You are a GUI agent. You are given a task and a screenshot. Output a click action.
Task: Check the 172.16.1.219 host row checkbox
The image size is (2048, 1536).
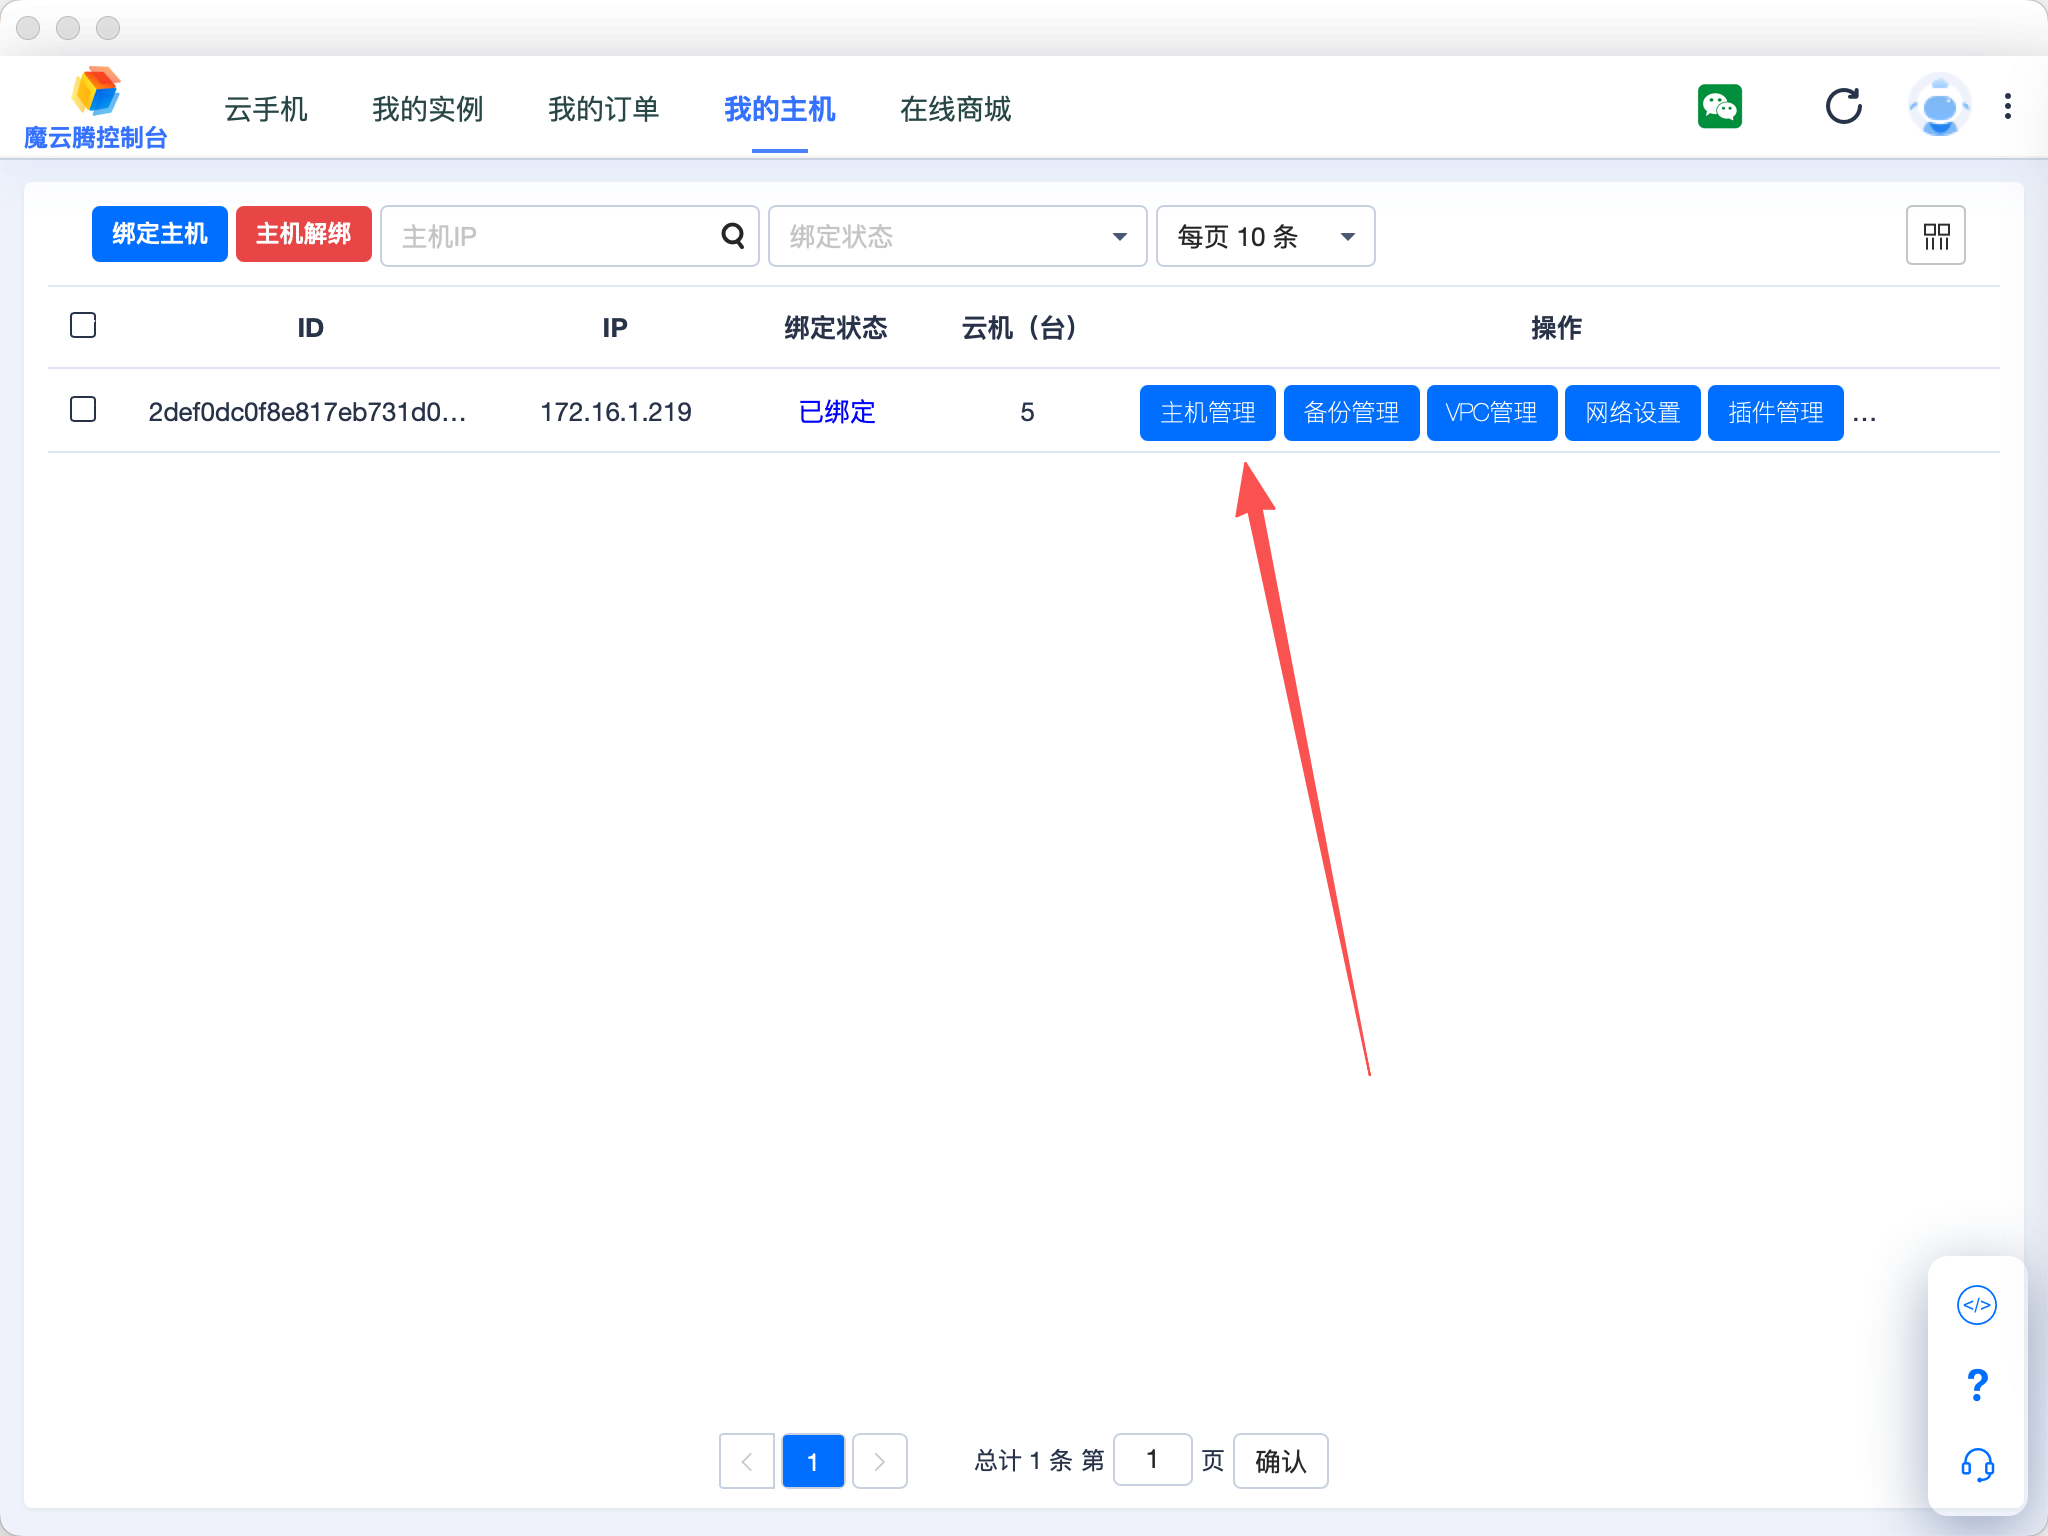(x=83, y=409)
